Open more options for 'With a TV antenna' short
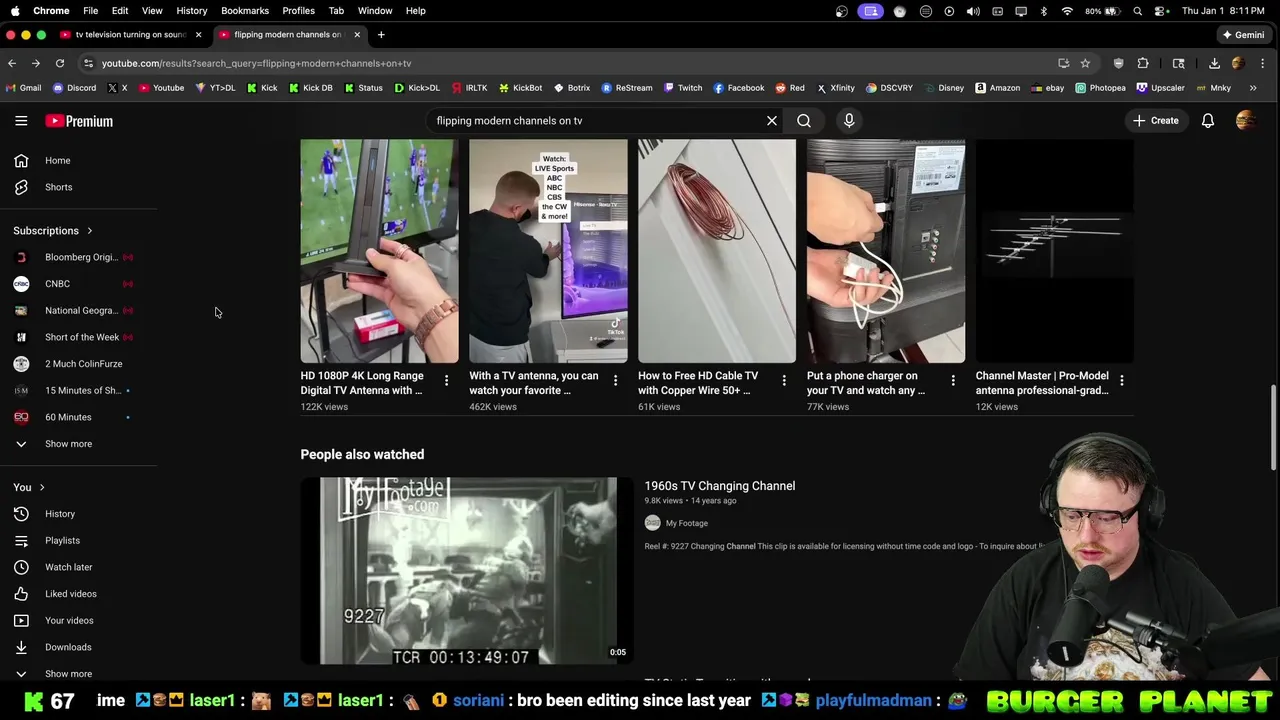This screenshot has width=1280, height=720. tap(616, 381)
